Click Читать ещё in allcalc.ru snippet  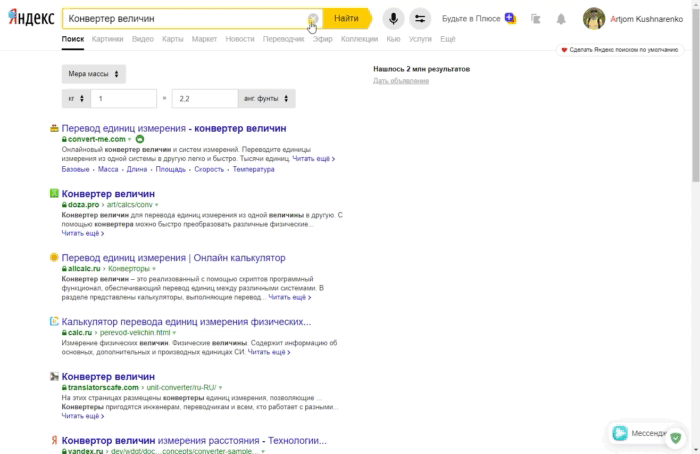click(289, 297)
